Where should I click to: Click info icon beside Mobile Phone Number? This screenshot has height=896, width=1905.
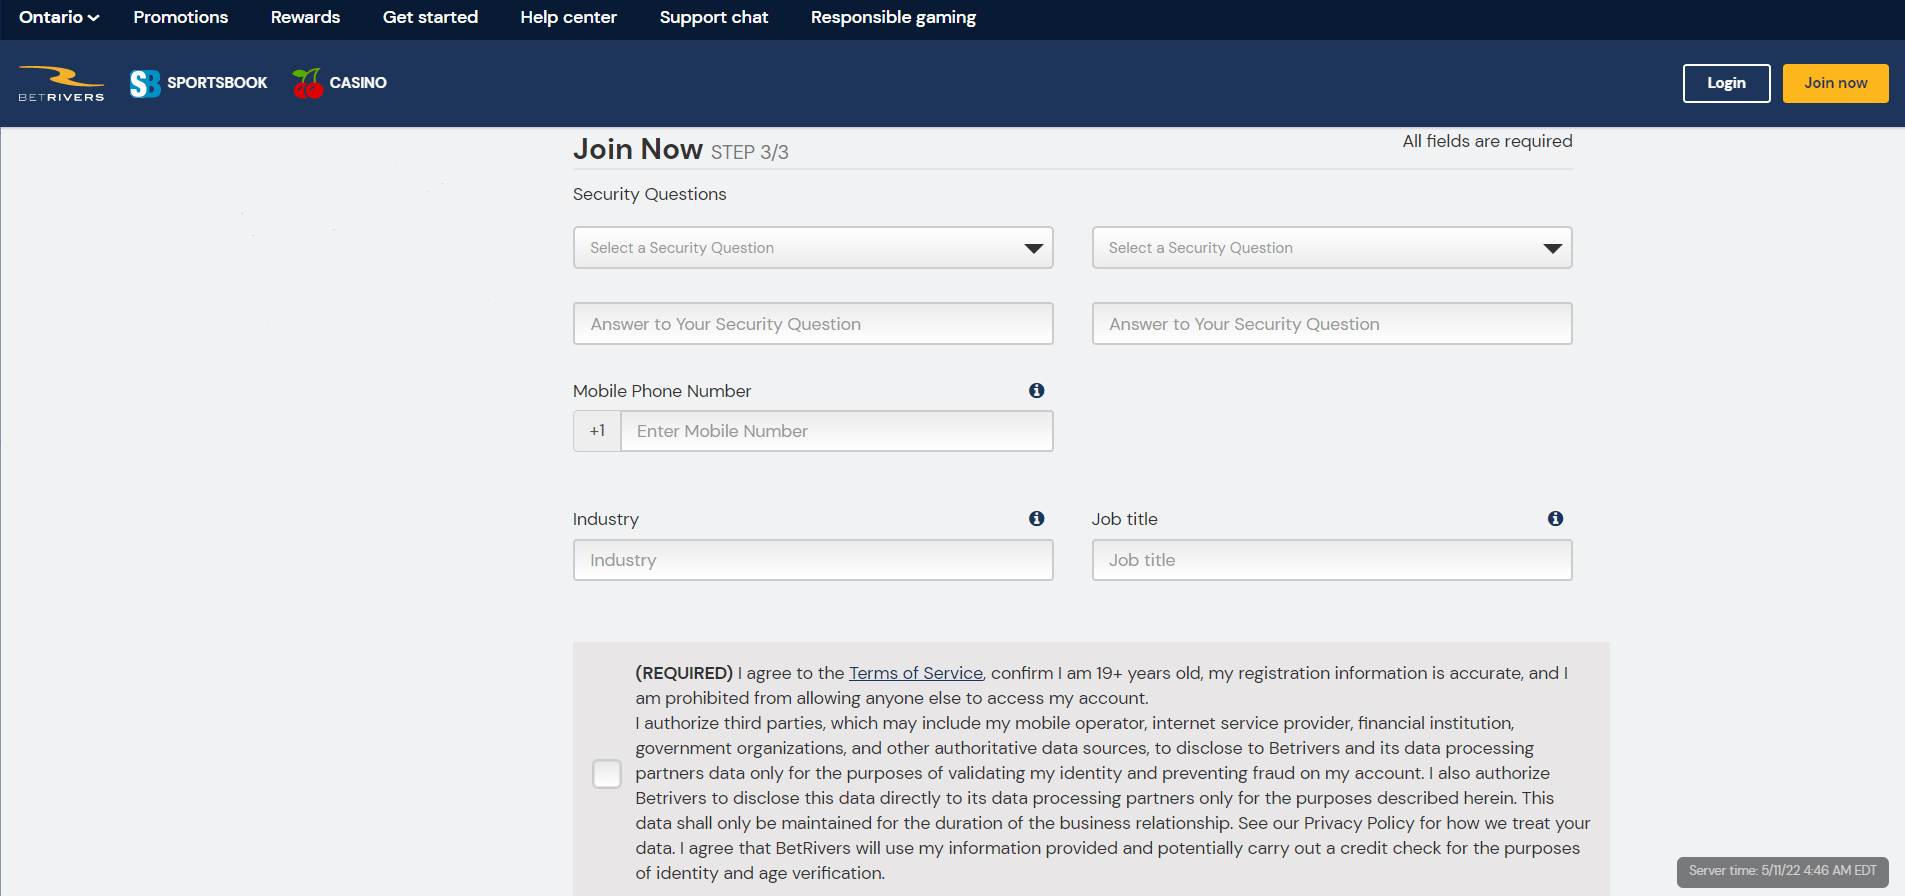pyautogui.click(x=1037, y=390)
